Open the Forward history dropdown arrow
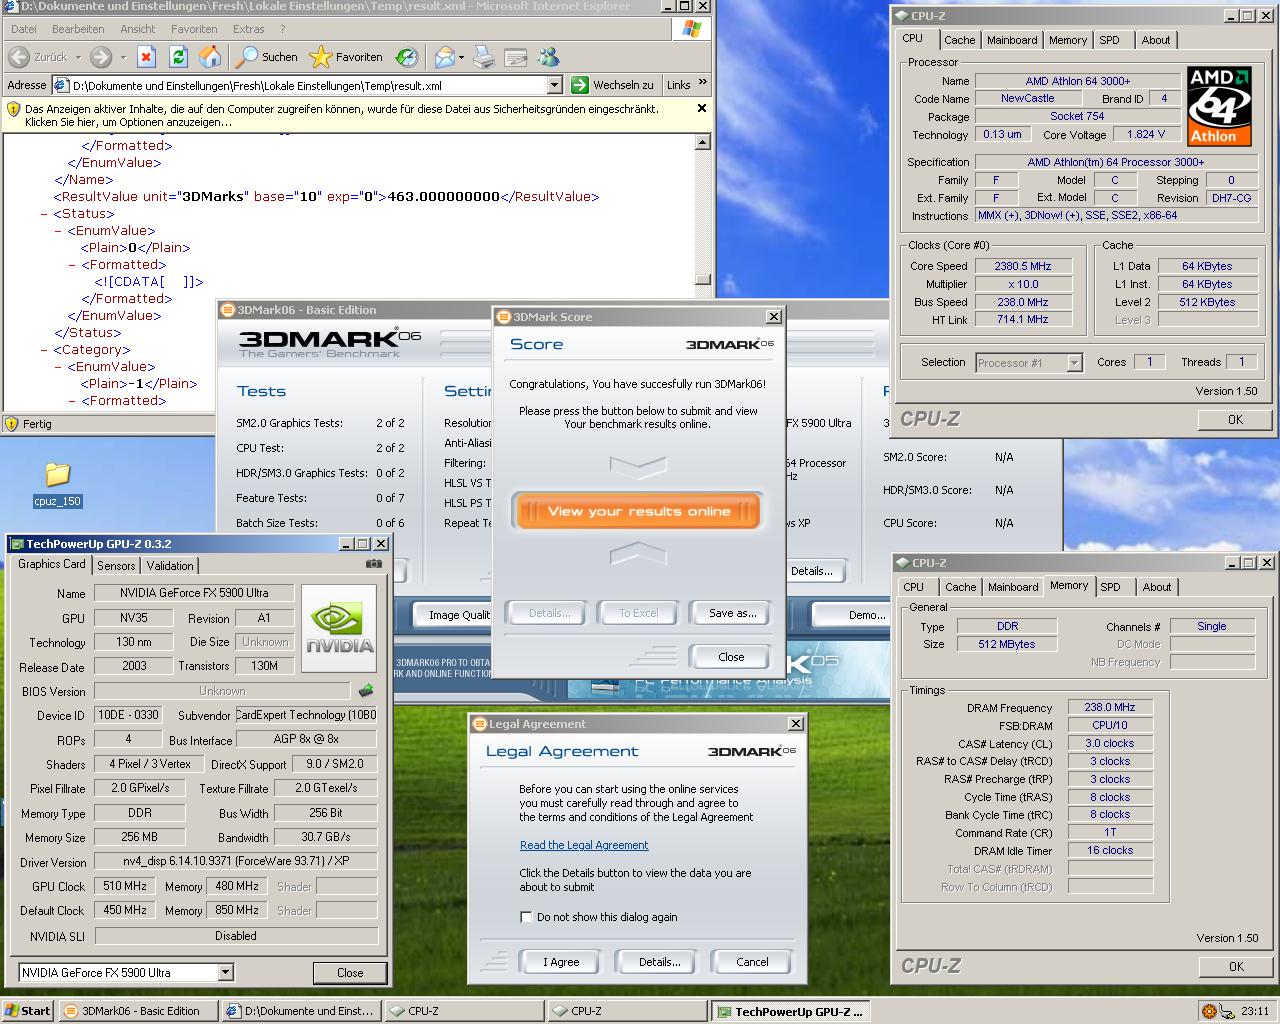This screenshot has width=1280, height=1024. tap(123, 57)
